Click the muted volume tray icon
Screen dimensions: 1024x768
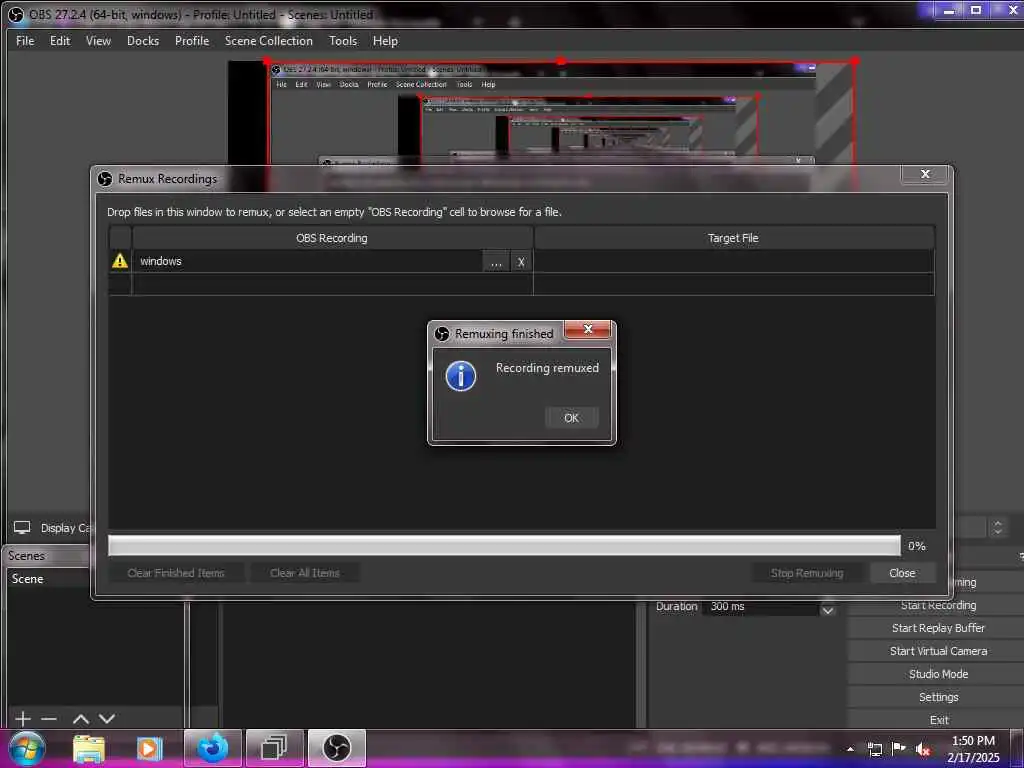[x=923, y=749]
